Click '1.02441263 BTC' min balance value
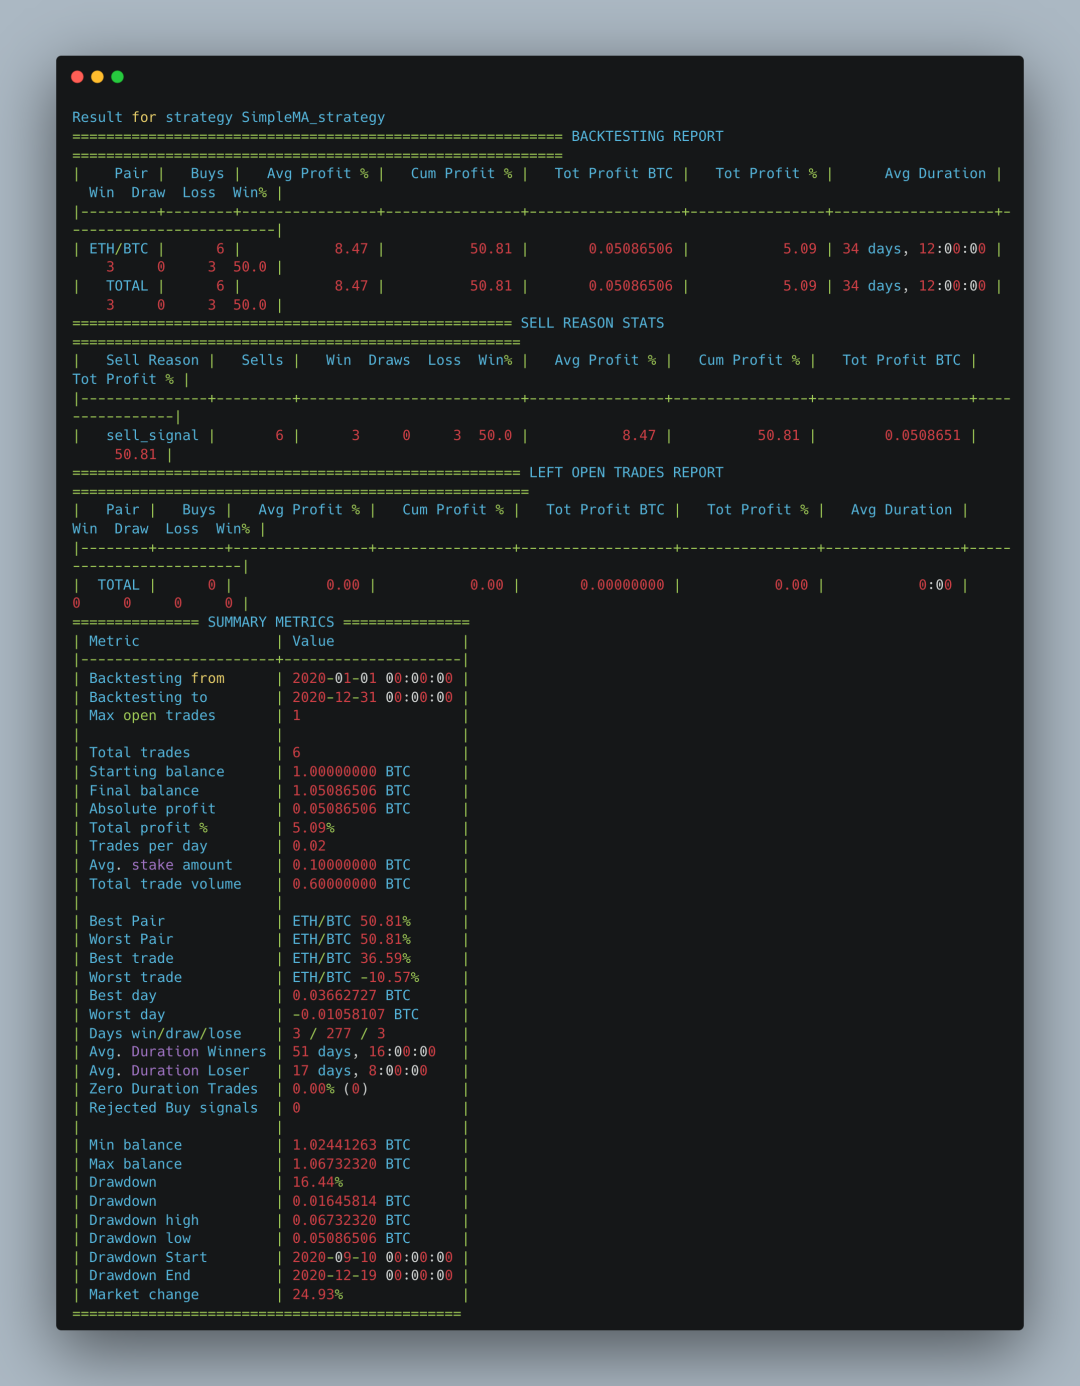1080x1386 pixels. click(x=351, y=1145)
